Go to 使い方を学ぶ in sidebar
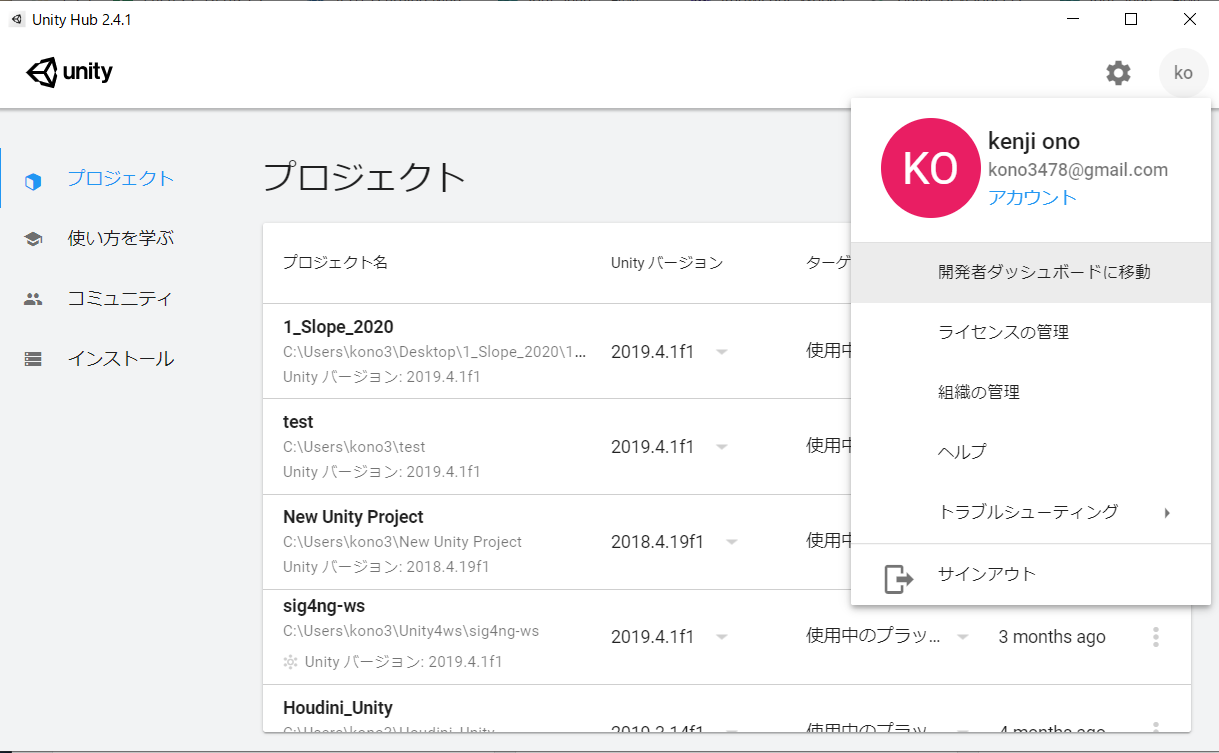 [x=120, y=238]
